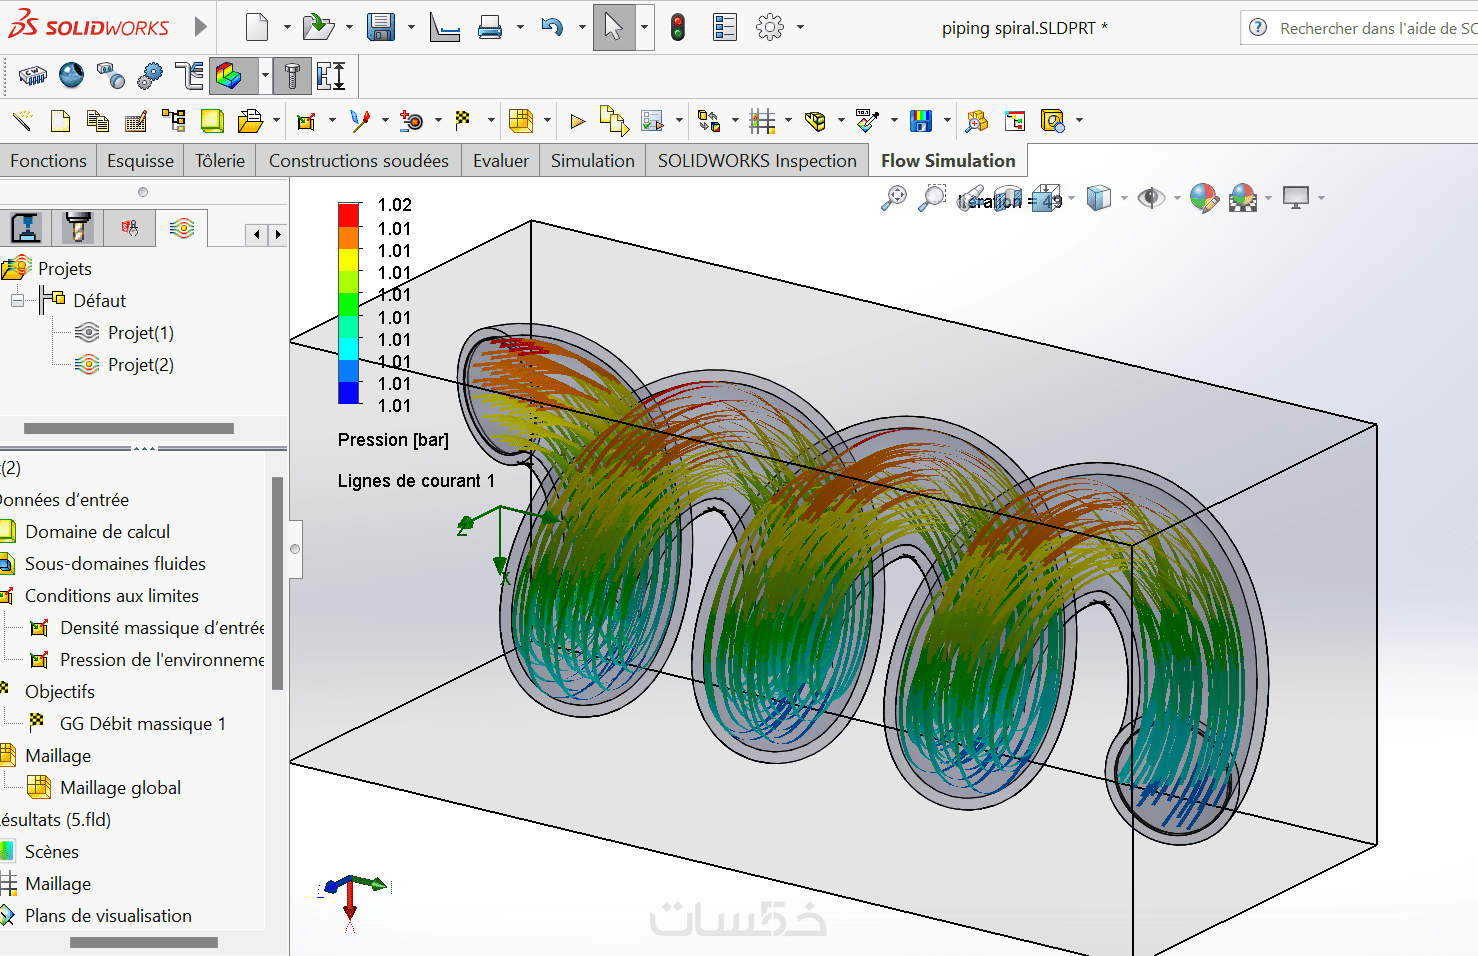Select Projet(2) in the project tree

[141, 365]
